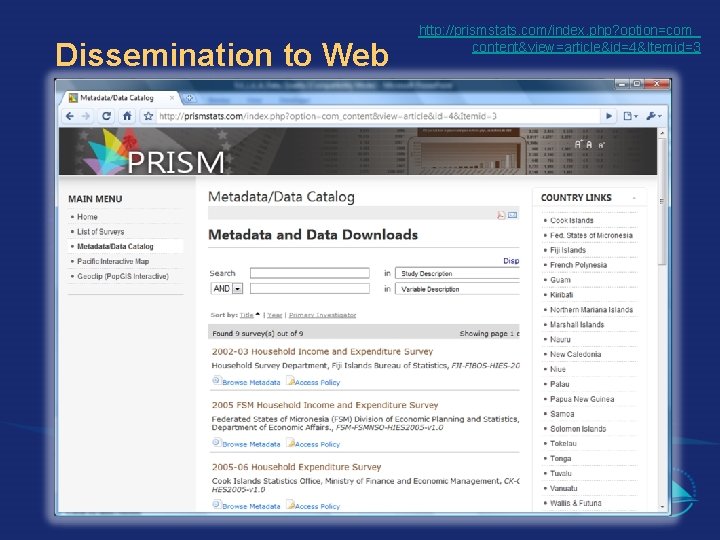Click the browser forward arrow
720x540 pixels.
(86, 116)
